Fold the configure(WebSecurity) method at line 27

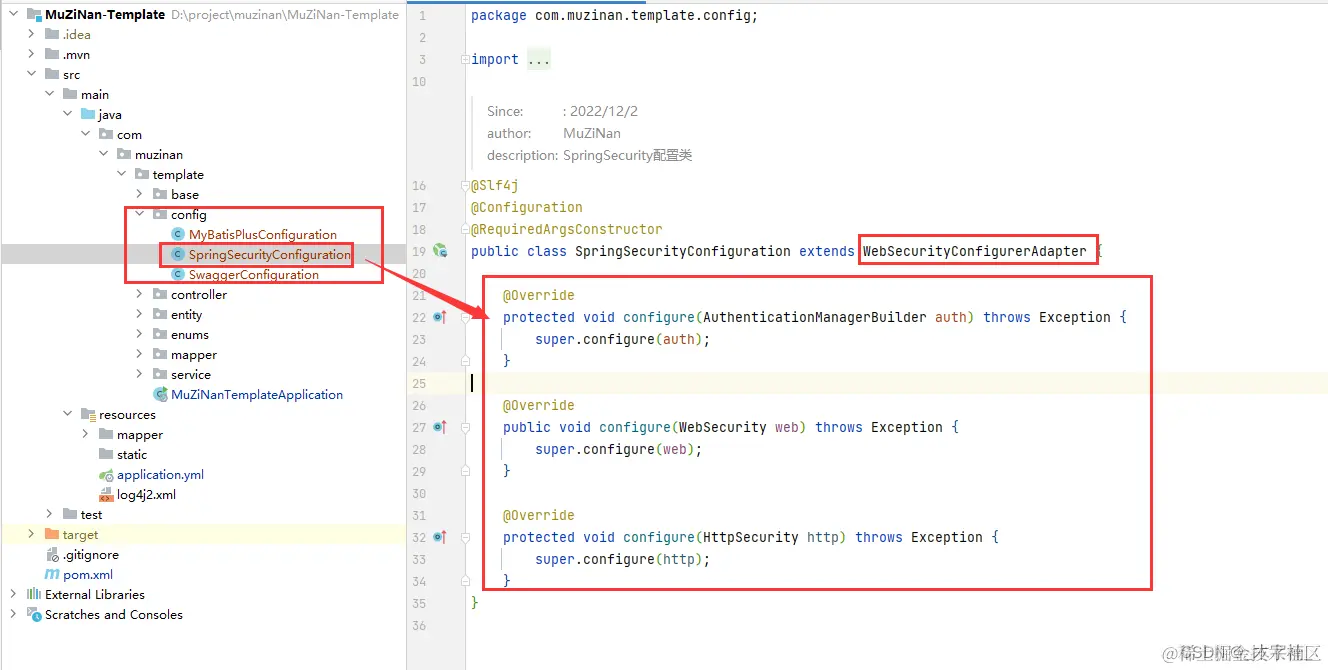pos(465,427)
